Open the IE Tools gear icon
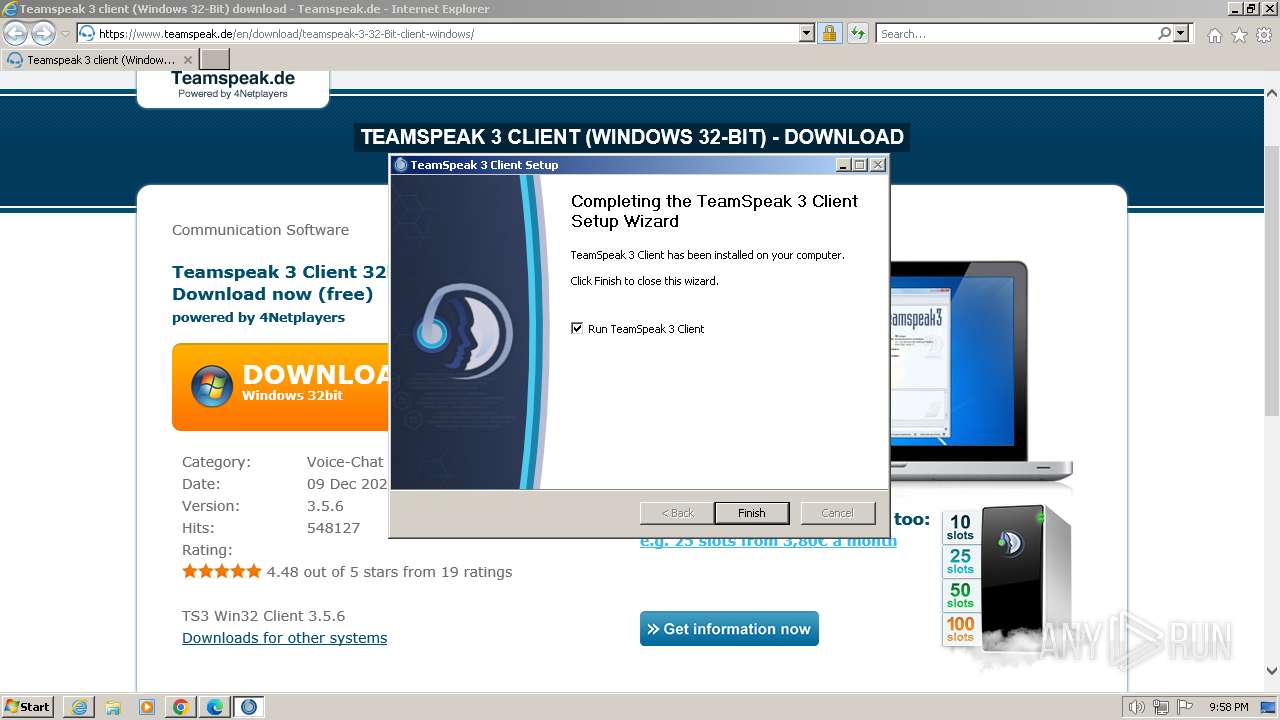1280x720 pixels. pos(1264,35)
